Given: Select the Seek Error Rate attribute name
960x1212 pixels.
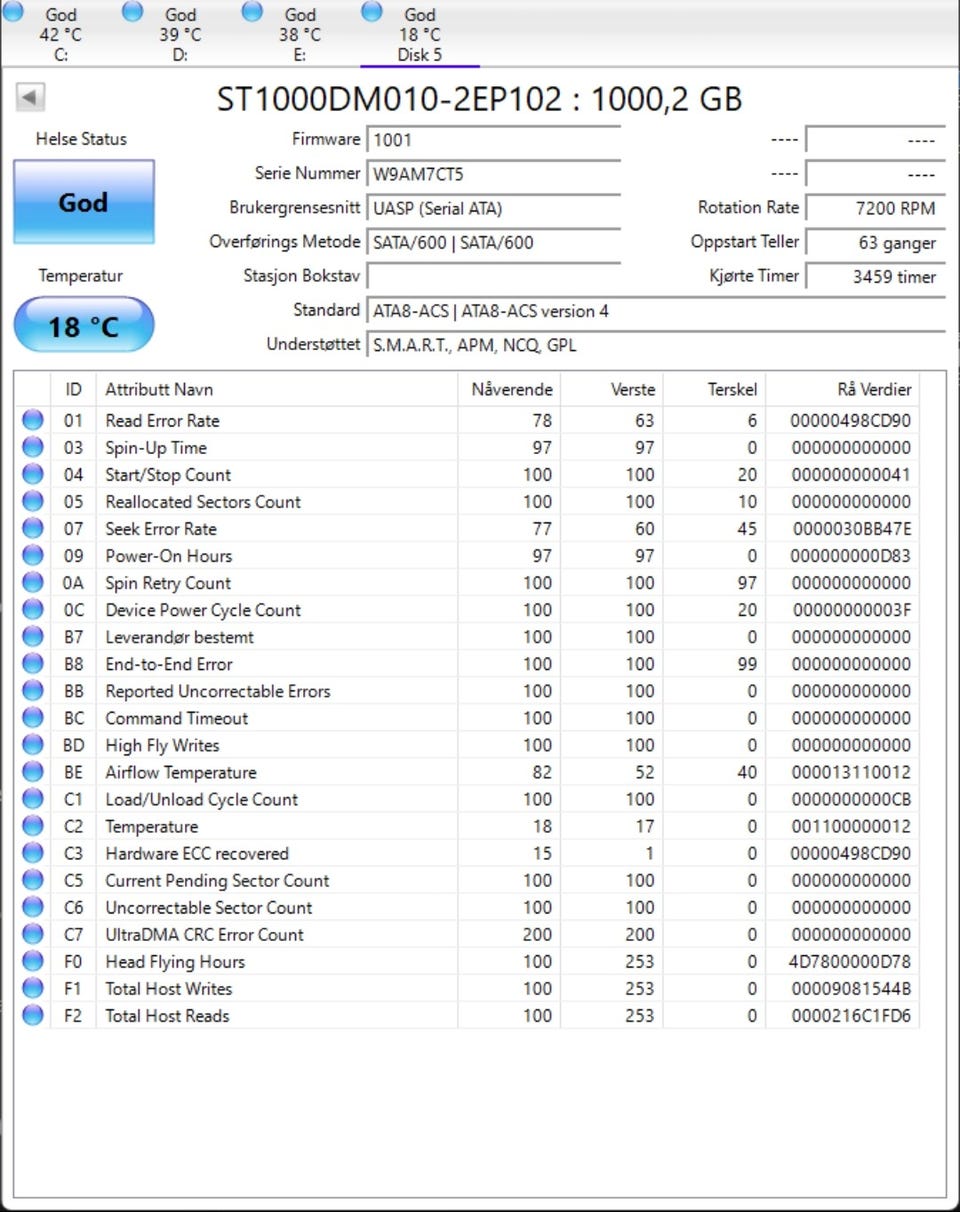Looking at the screenshot, I should (x=161, y=529).
